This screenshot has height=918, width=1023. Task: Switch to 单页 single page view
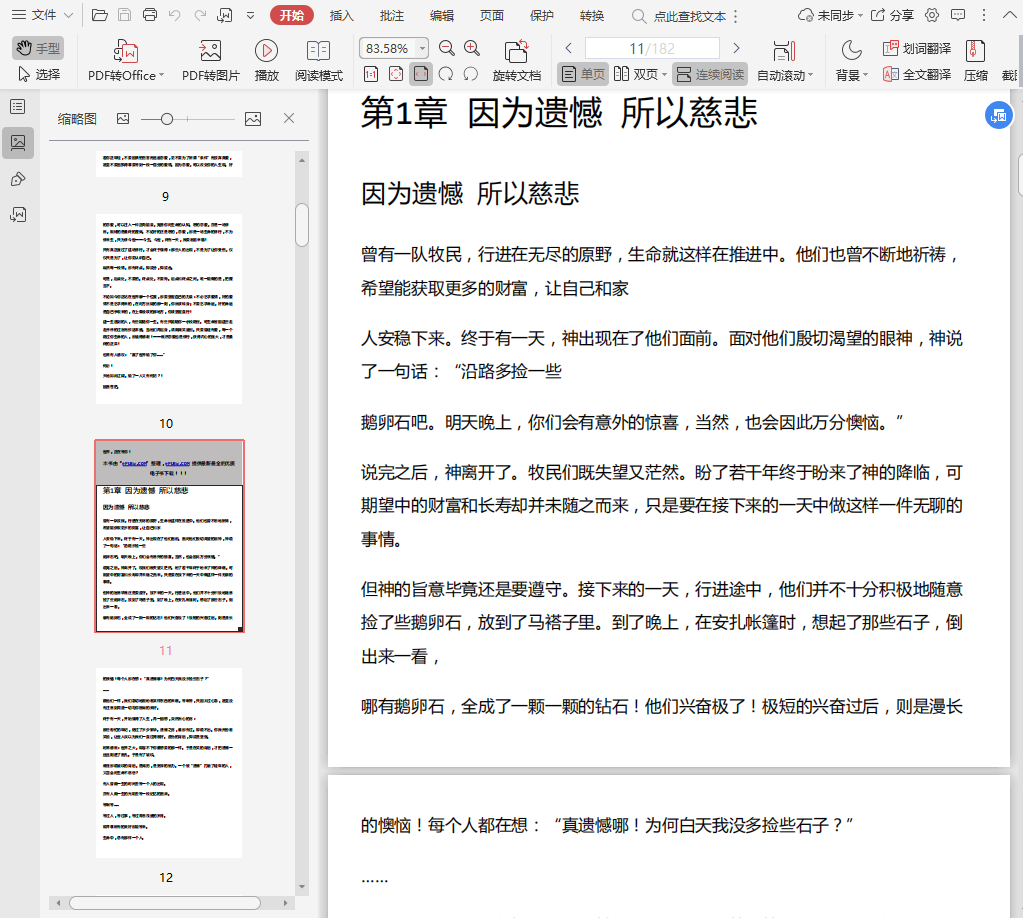[x=582, y=74]
